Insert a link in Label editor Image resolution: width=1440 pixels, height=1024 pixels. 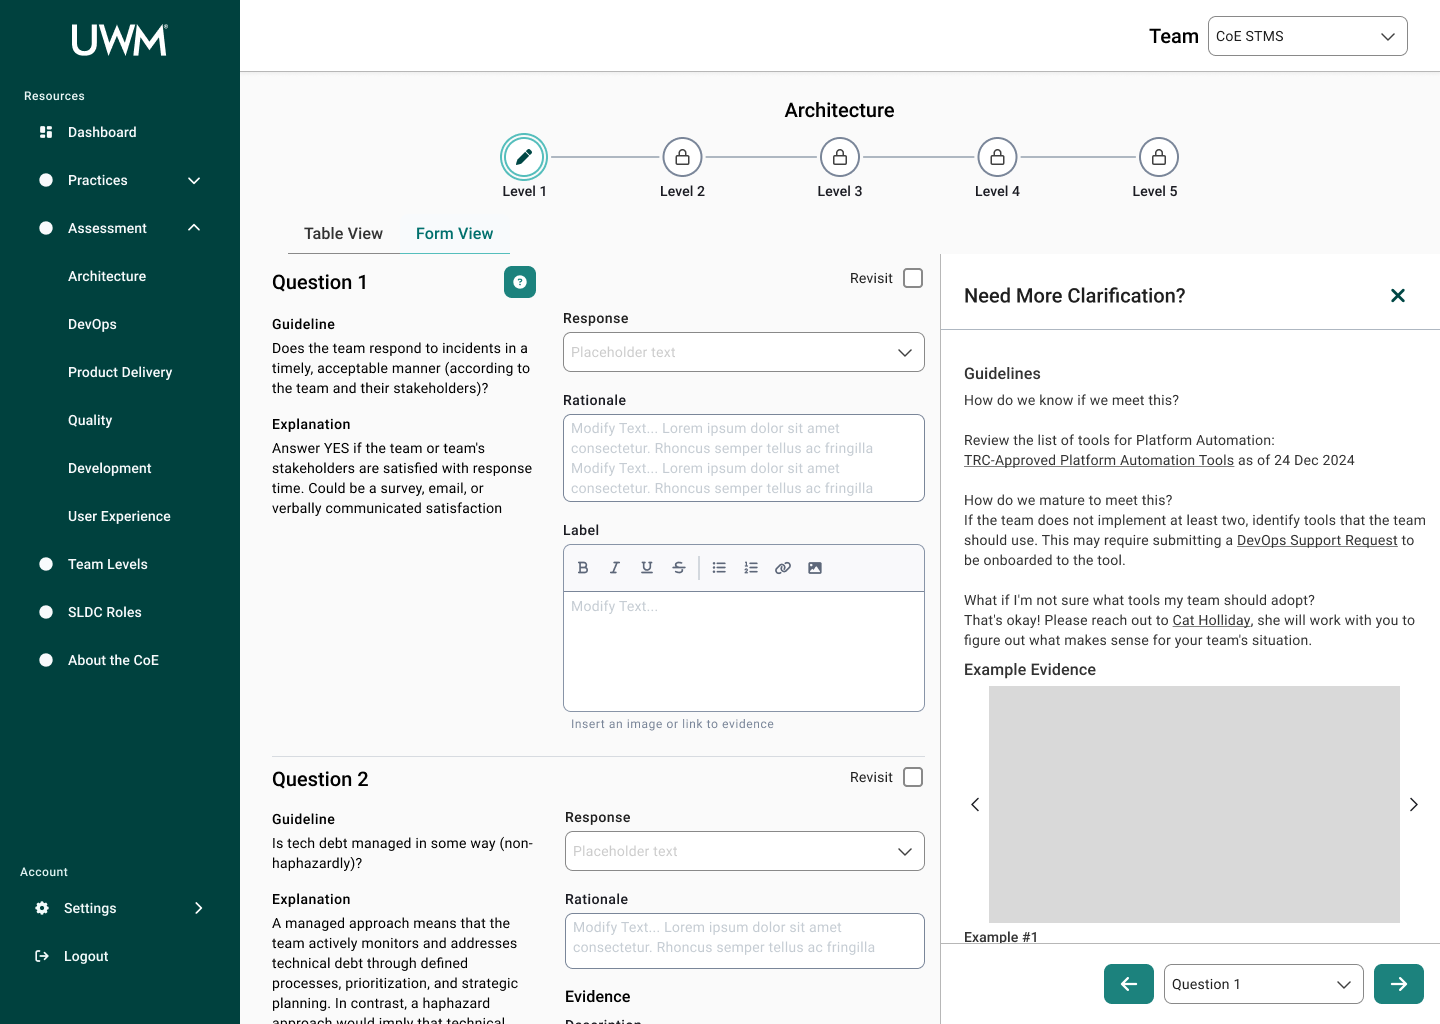point(783,568)
